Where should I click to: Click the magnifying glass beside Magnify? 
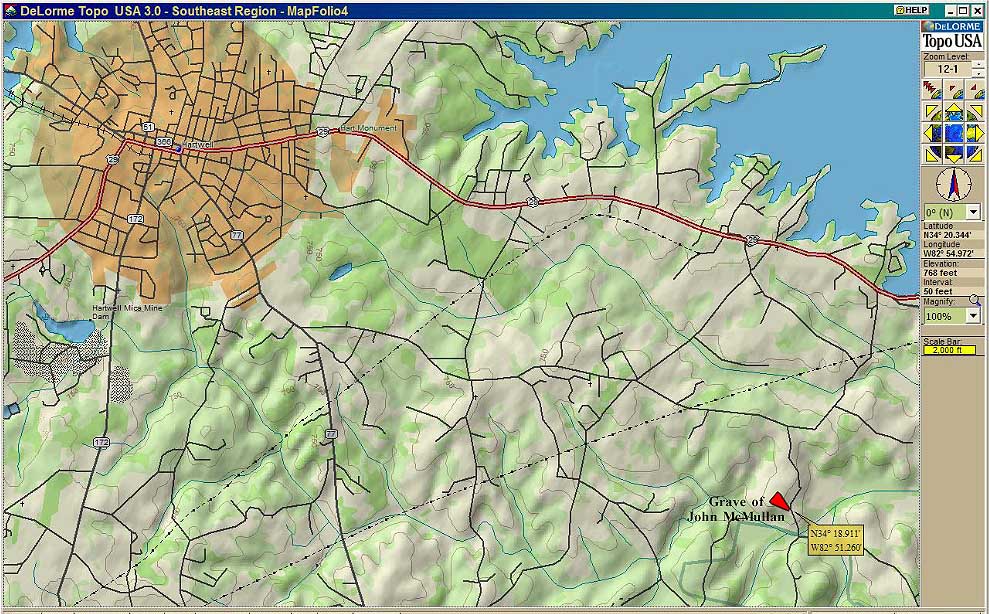coord(975,301)
